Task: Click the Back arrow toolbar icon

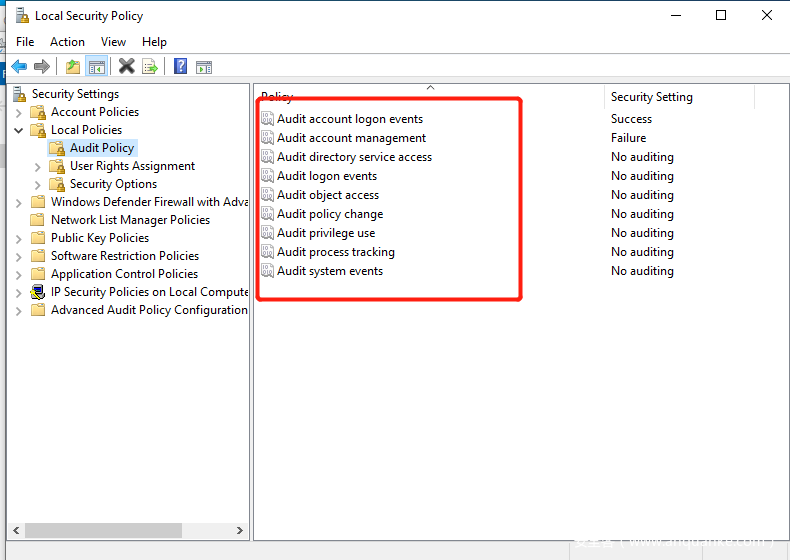Action: pos(19,66)
